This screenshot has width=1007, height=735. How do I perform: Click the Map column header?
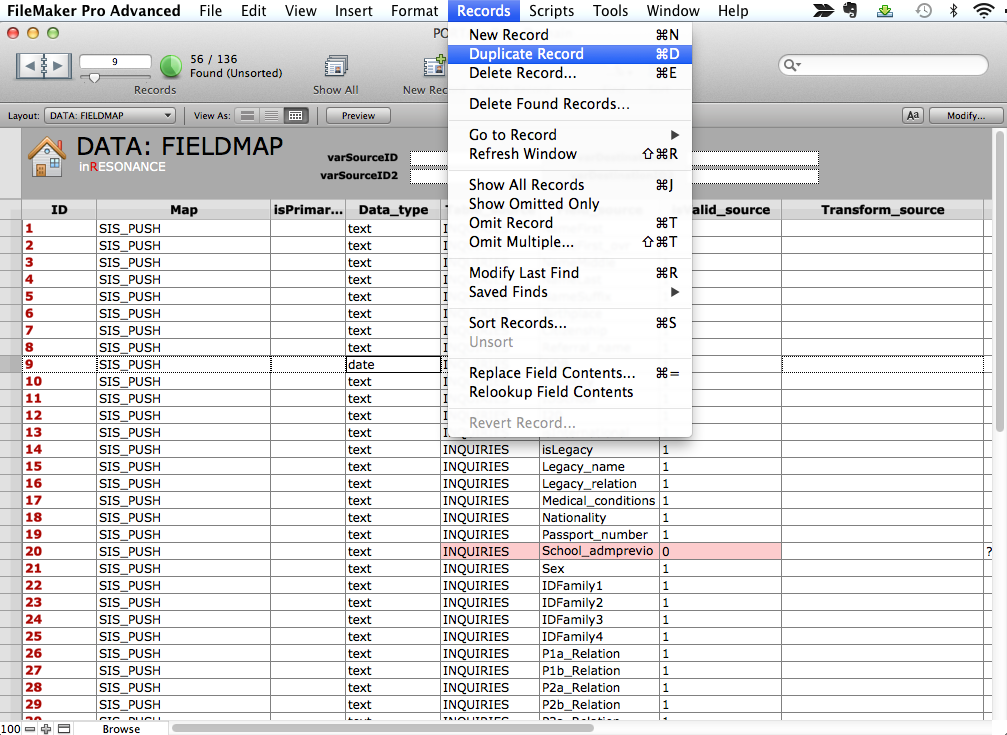click(x=184, y=209)
